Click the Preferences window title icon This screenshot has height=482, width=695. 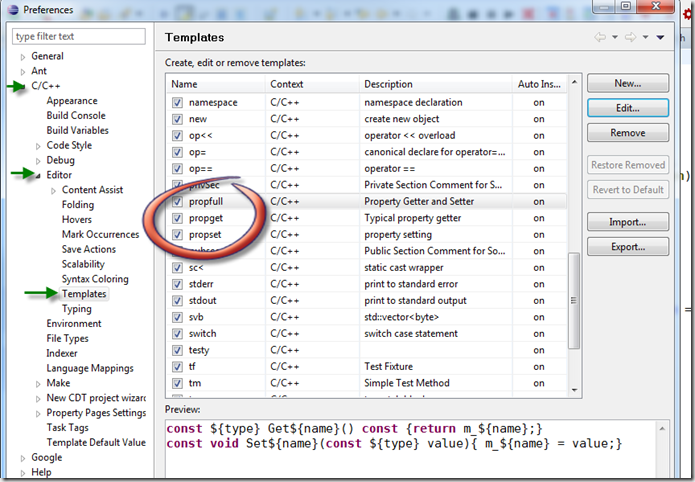point(11,9)
